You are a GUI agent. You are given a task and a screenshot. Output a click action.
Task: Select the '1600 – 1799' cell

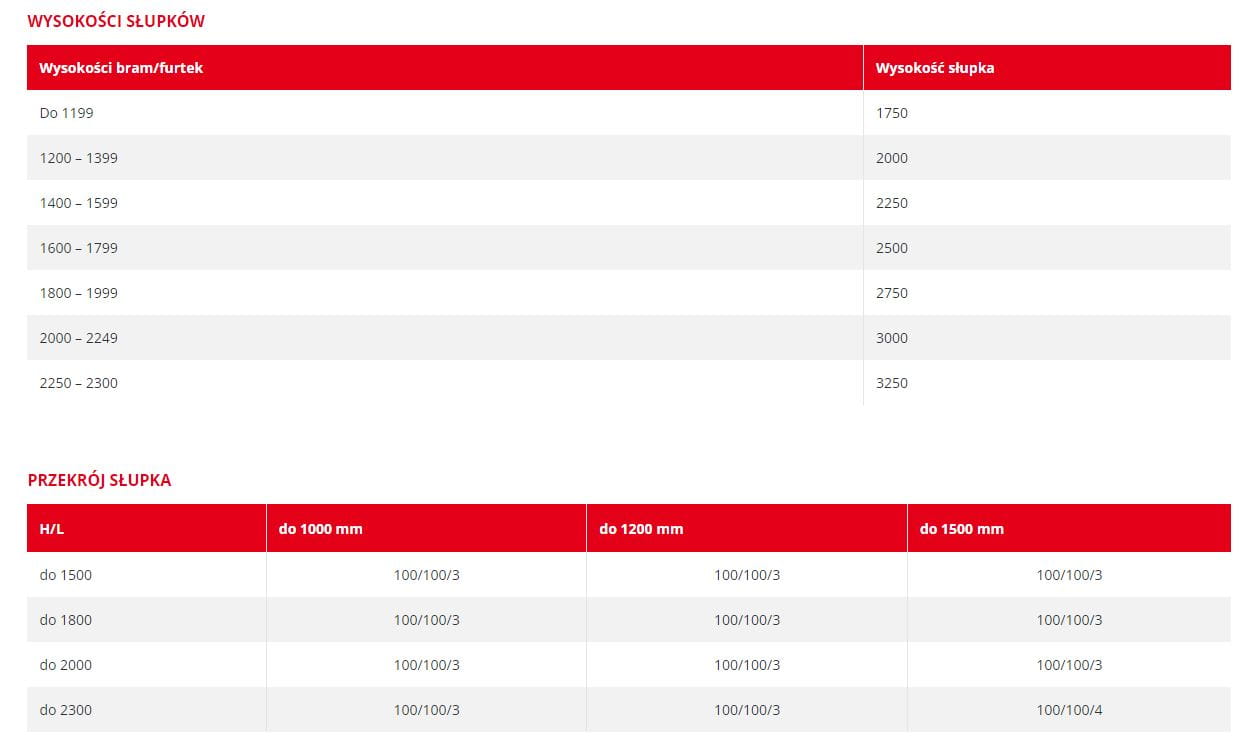[445, 248]
